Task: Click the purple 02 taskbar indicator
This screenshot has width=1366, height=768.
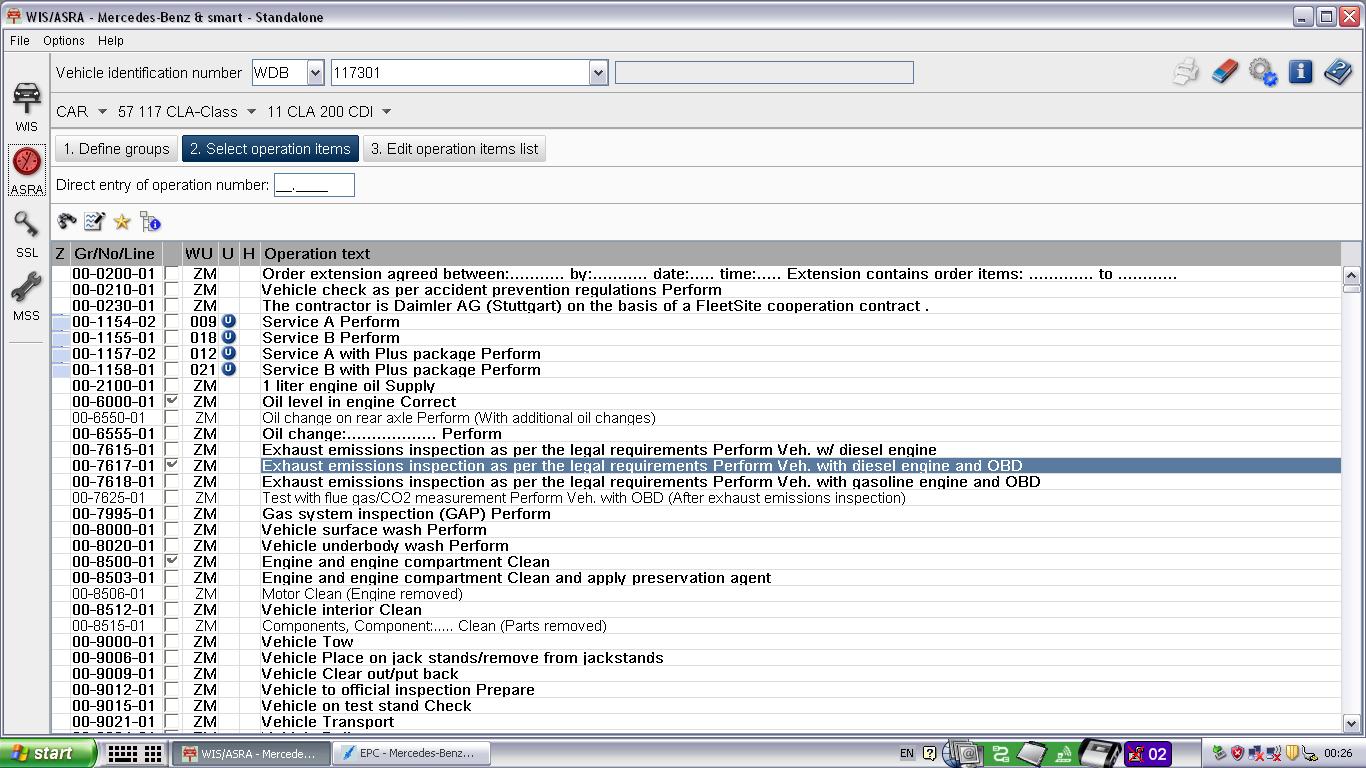Action: (x=1147, y=753)
